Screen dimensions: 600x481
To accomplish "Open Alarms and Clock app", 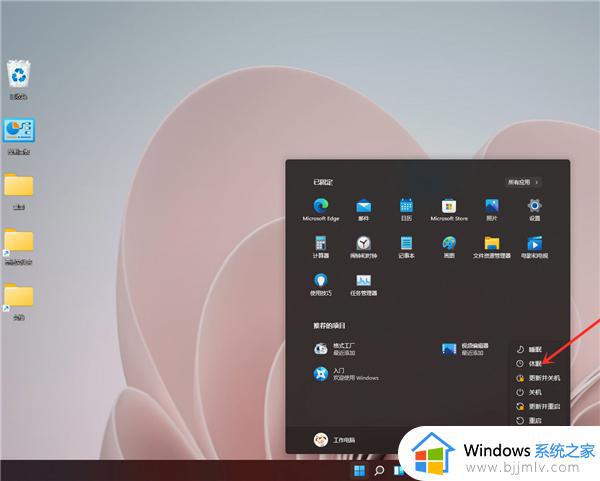I will tap(364, 246).
